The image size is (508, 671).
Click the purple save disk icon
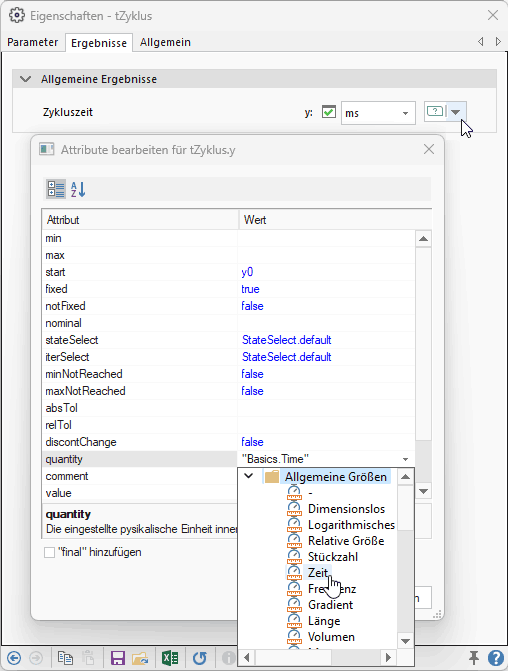(118, 657)
